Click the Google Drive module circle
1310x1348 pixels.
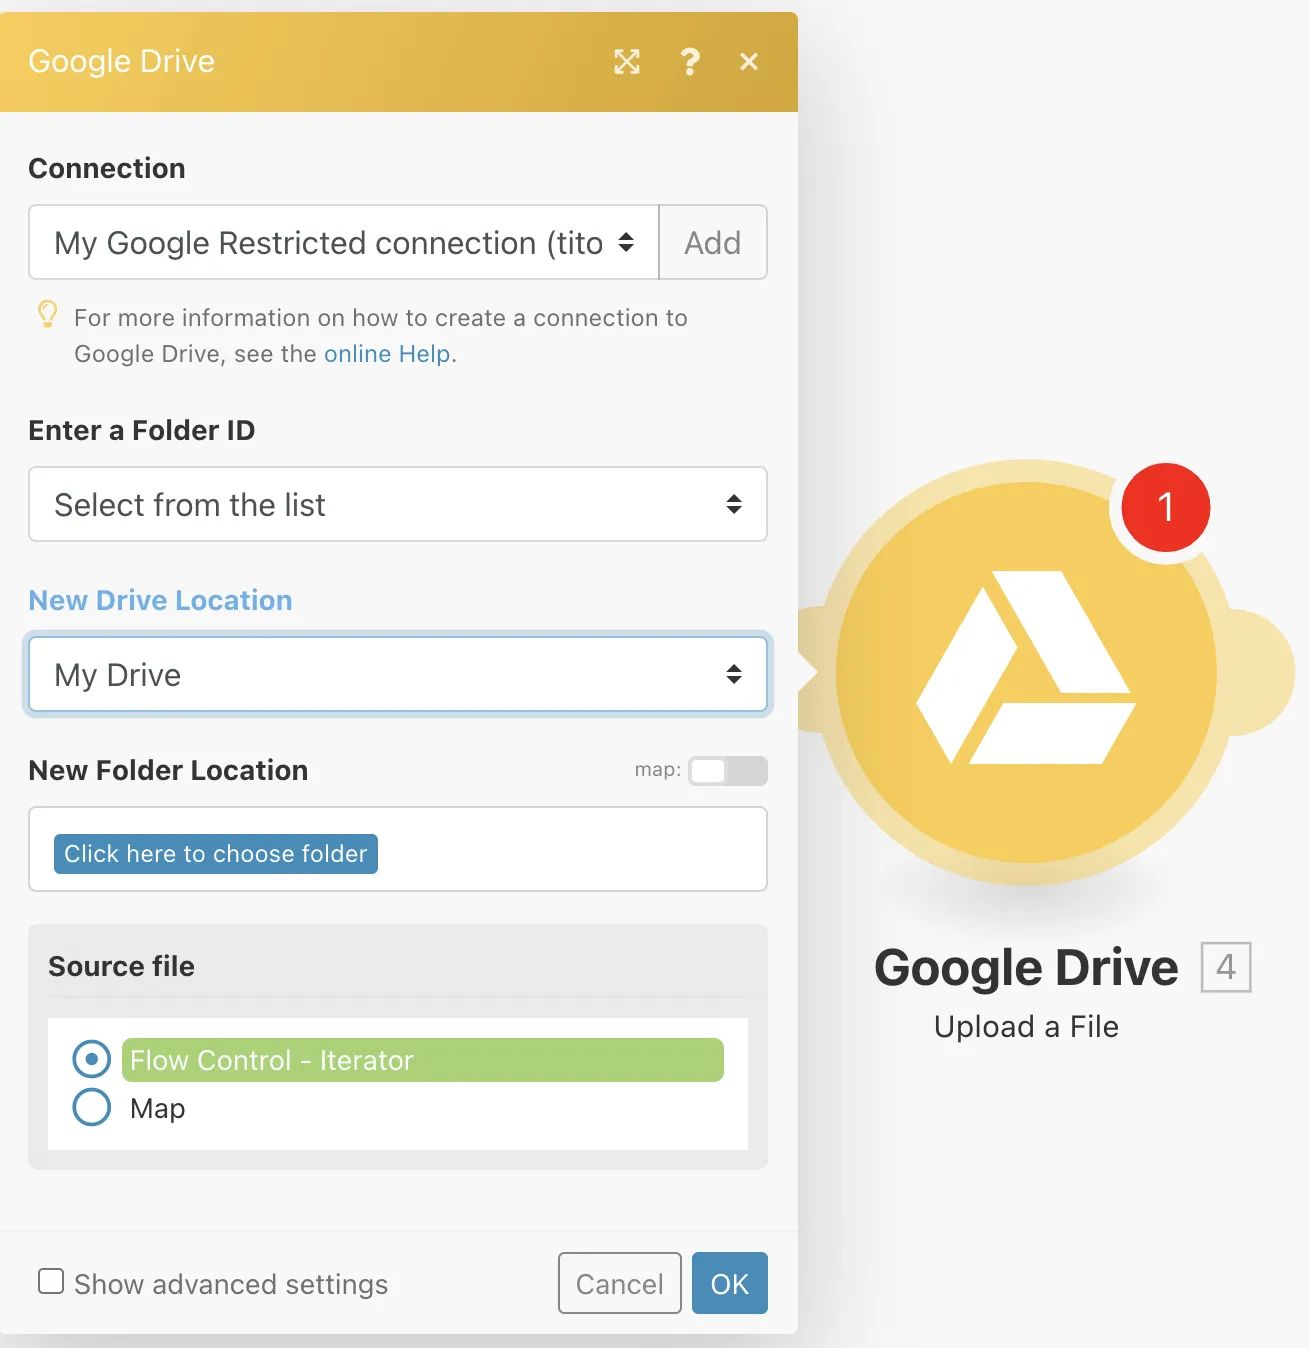1026,673
